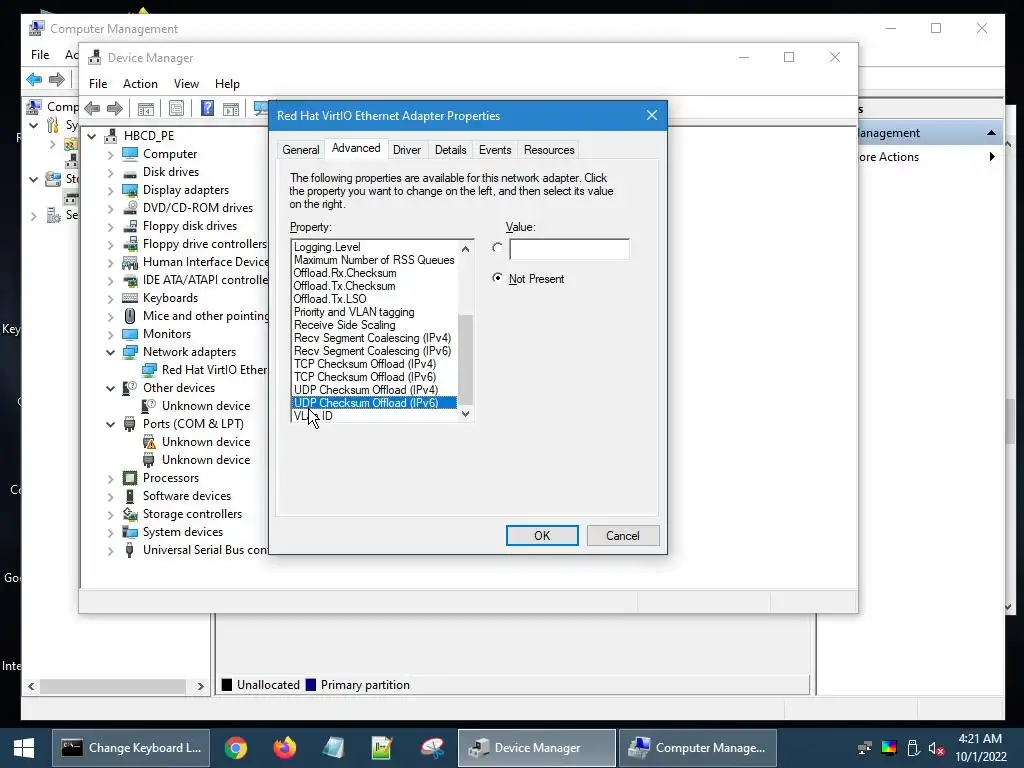The image size is (1024, 768).
Task: Switch to the Events tab
Action: pyautogui.click(x=495, y=150)
